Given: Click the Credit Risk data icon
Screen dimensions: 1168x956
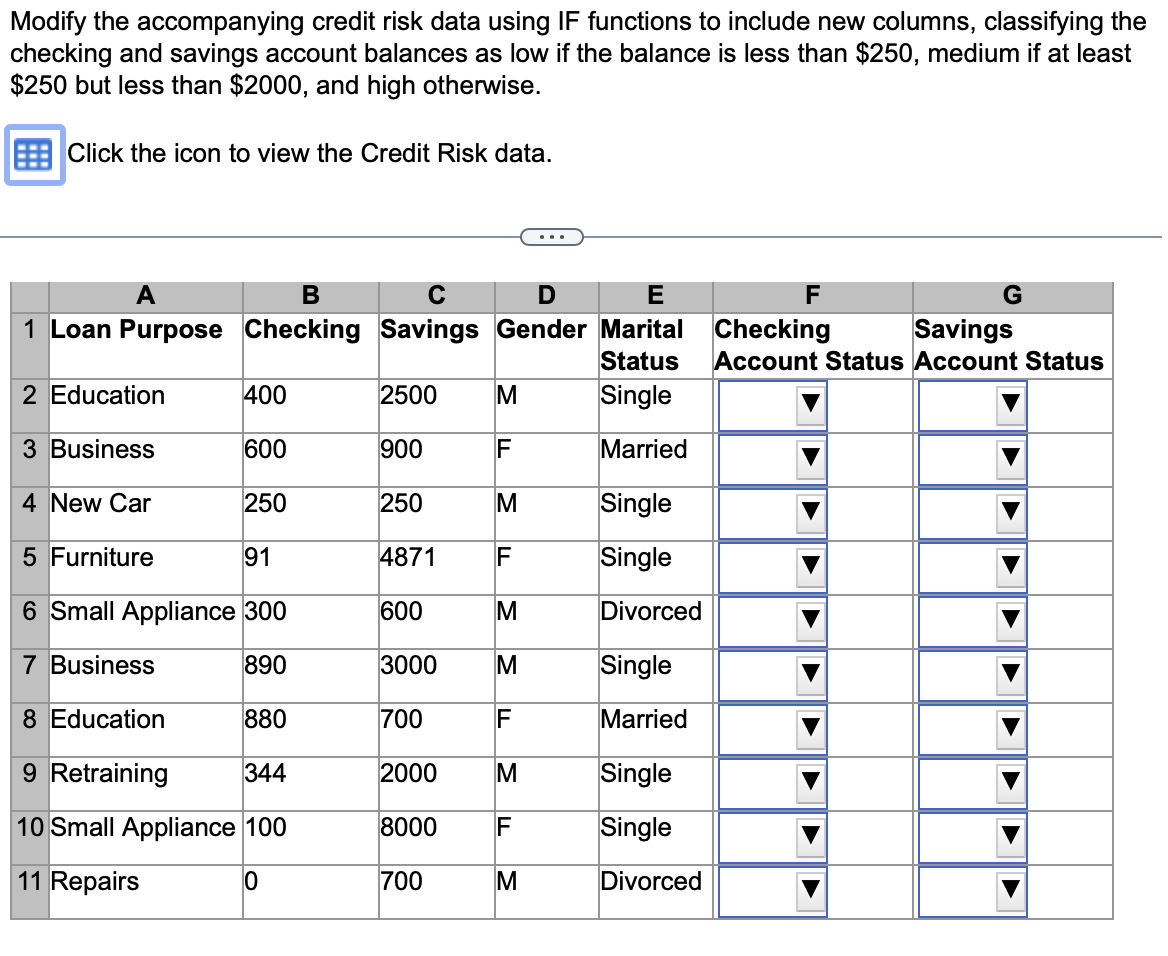Looking at the screenshot, I should pos(33,153).
